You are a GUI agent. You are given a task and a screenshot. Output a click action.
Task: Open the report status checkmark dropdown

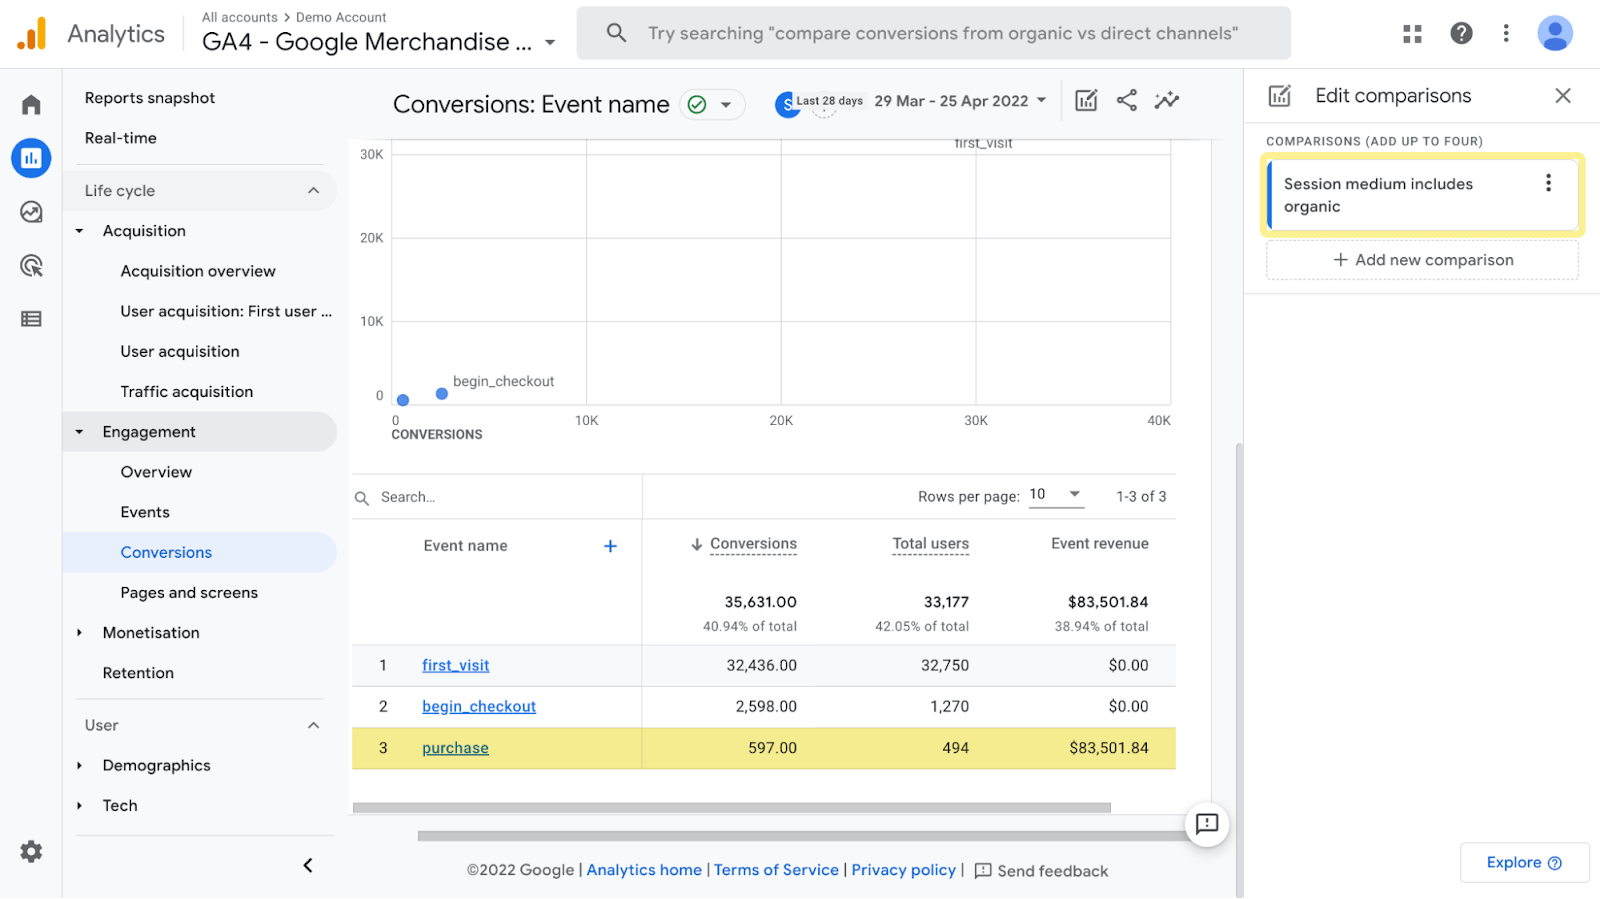pyautogui.click(x=711, y=105)
